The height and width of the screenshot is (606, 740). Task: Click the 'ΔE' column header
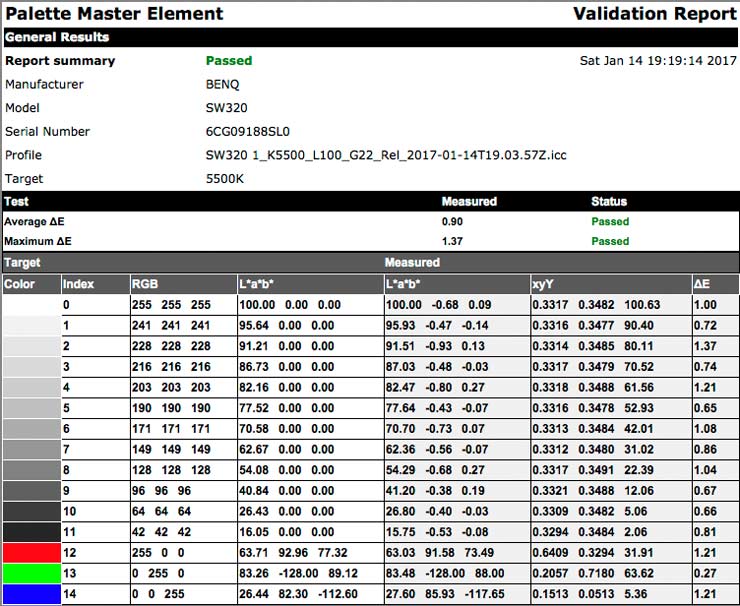coord(715,284)
